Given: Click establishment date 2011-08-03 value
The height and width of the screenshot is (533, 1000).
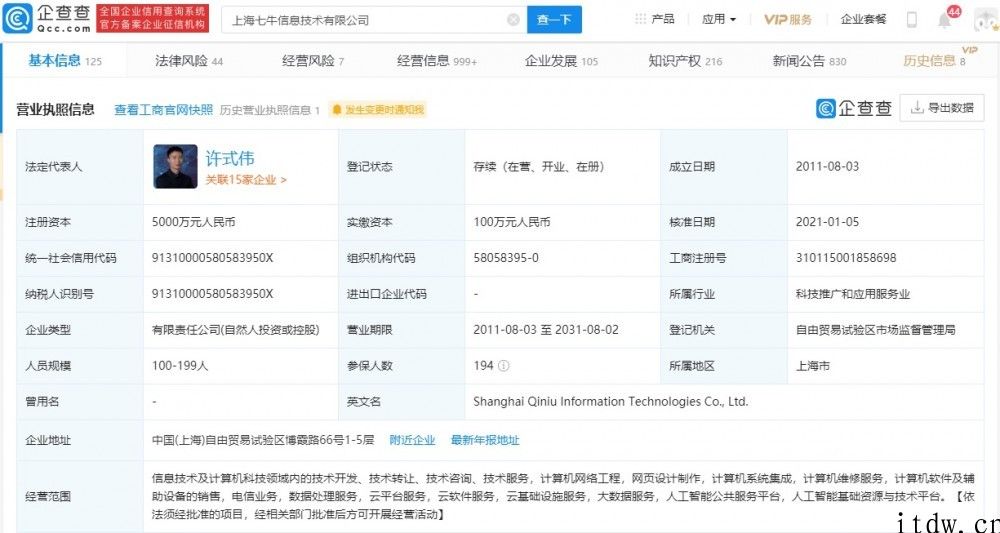Looking at the screenshot, I should click(x=827, y=166).
